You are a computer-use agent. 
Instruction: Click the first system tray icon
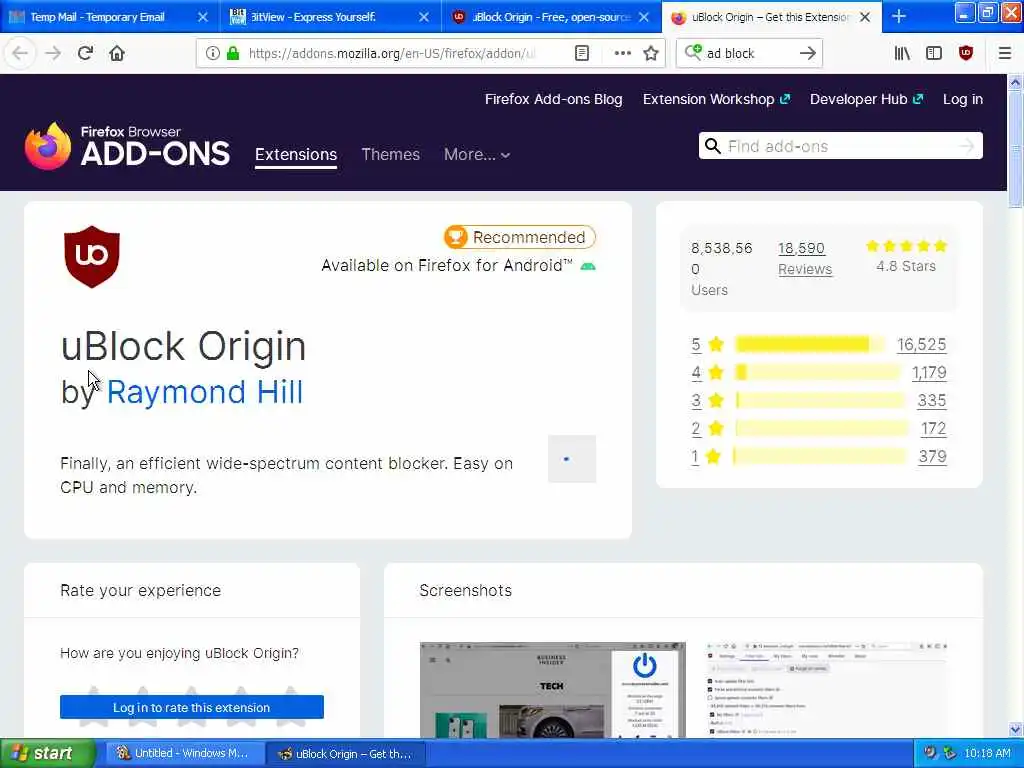[930, 754]
